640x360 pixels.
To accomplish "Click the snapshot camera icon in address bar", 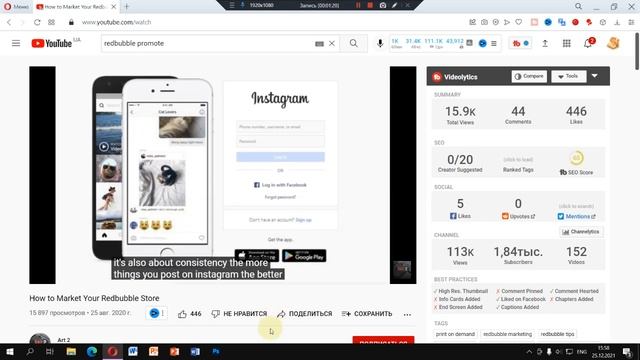I will [x=484, y=22].
